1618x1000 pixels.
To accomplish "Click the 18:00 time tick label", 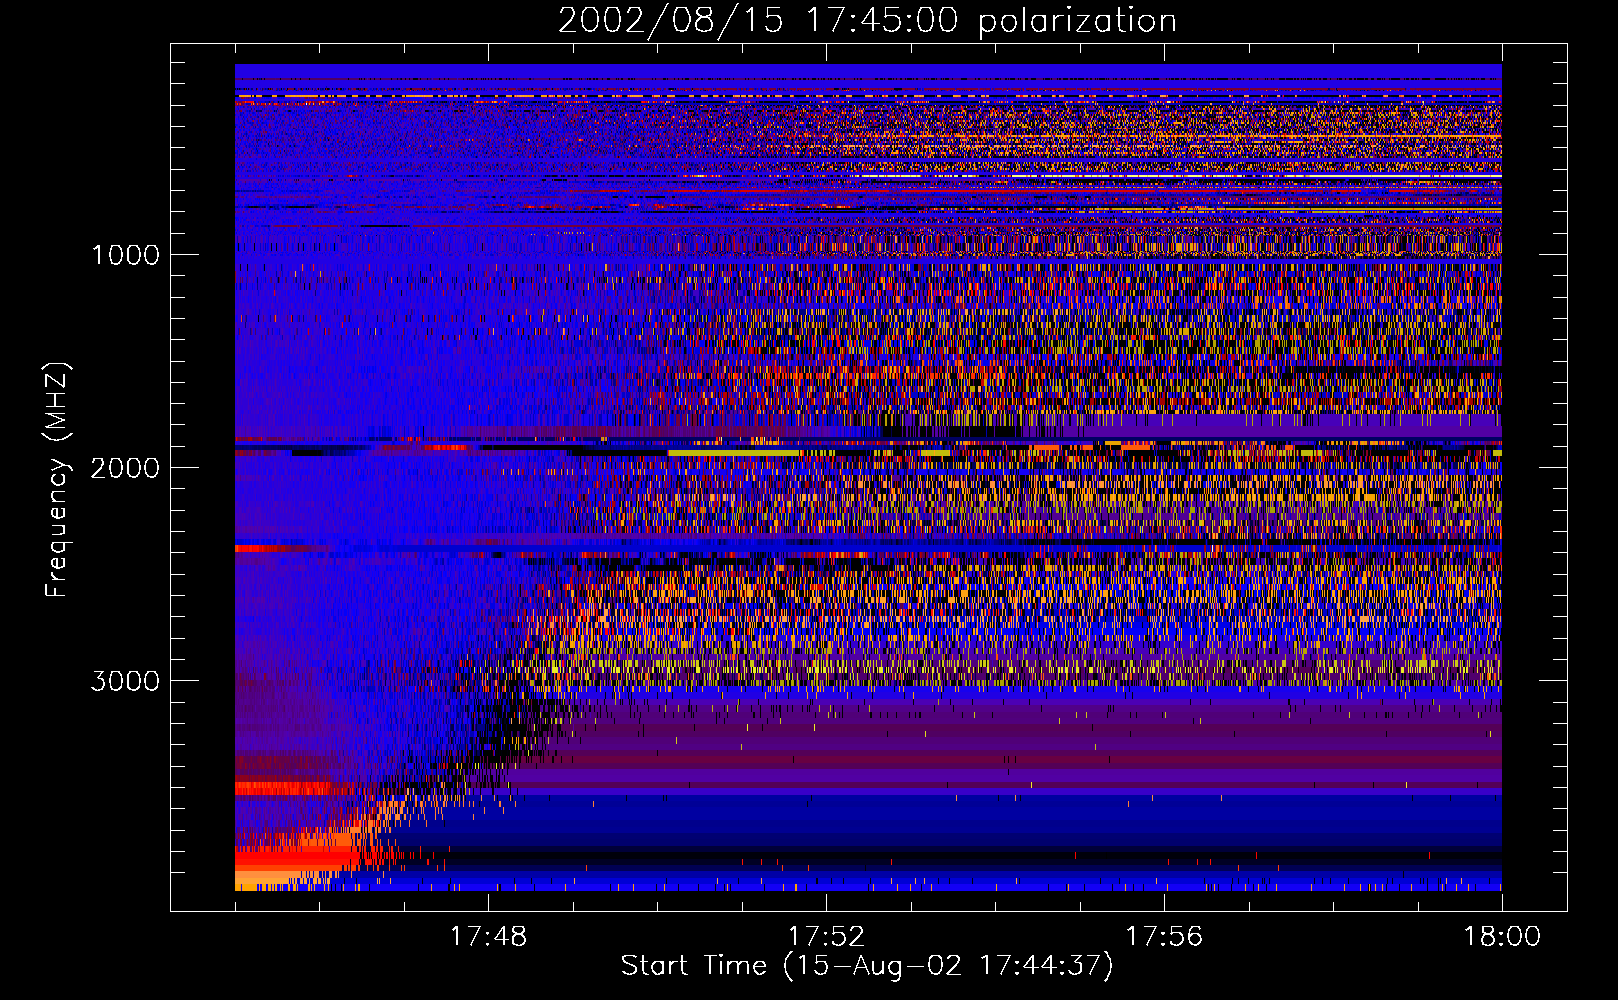I will [1502, 937].
